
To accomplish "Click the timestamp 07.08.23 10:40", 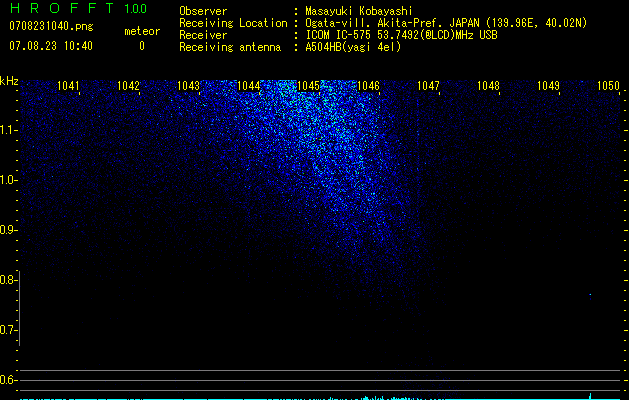I will tap(51, 46).
